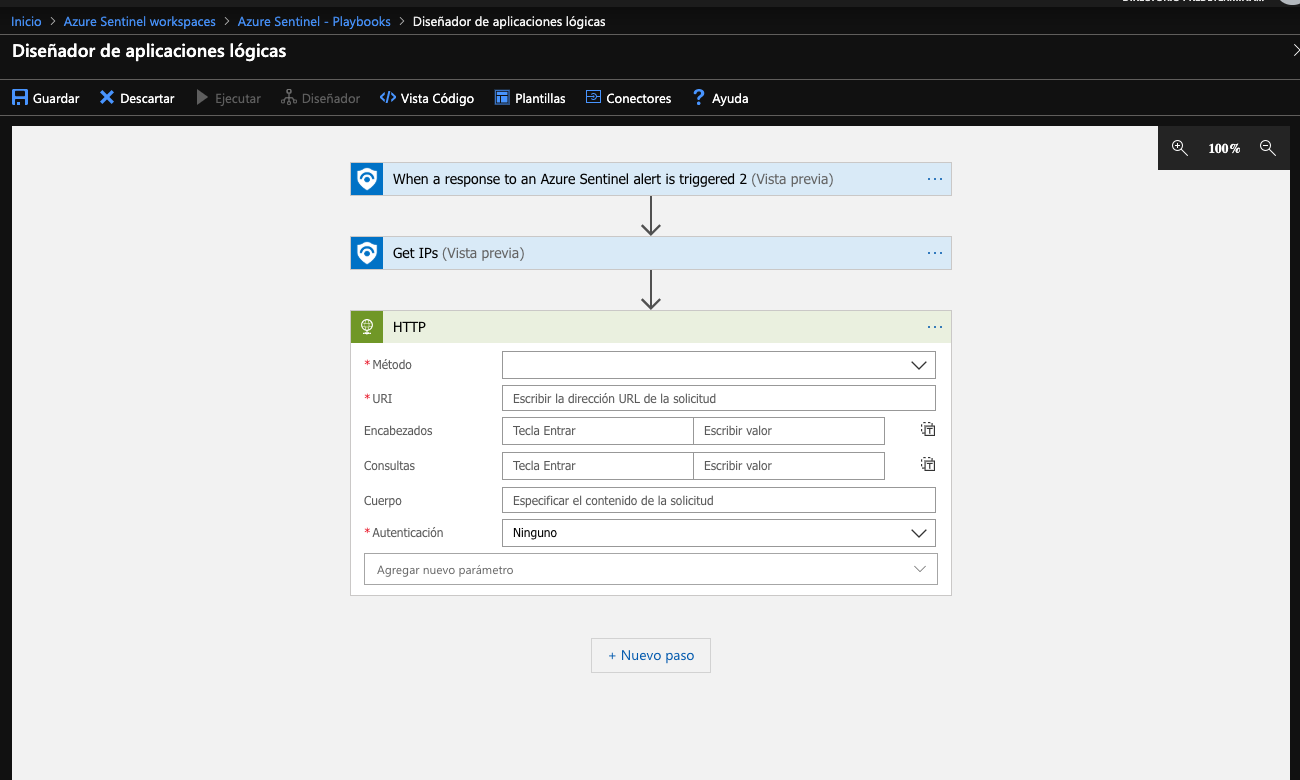Expand the Método dropdown

pyautogui.click(x=718, y=365)
